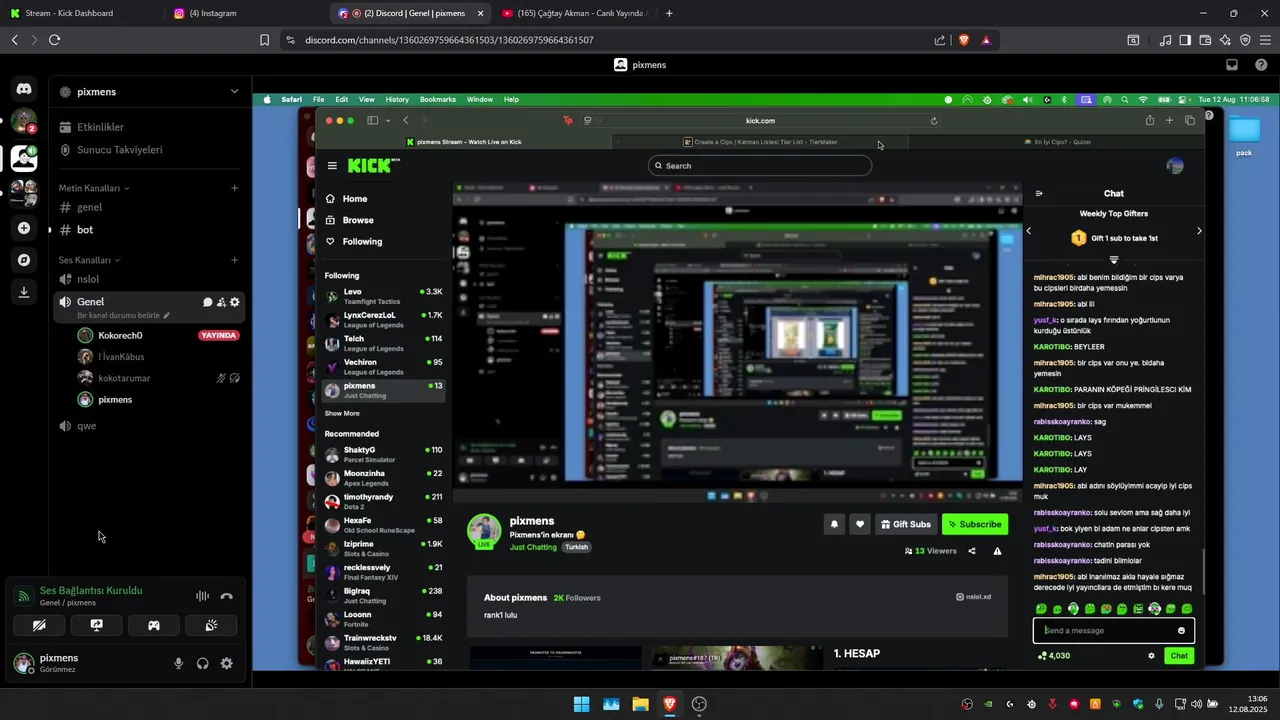Toggle the Kick heart follow button in stream
This screenshot has height=720, width=1280.
pyautogui.click(x=859, y=524)
